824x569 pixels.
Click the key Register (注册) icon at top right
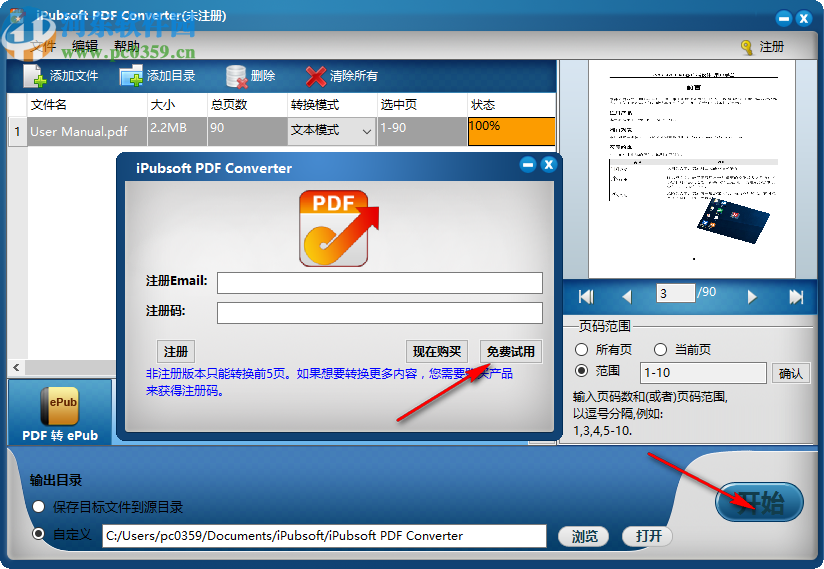click(747, 47)
